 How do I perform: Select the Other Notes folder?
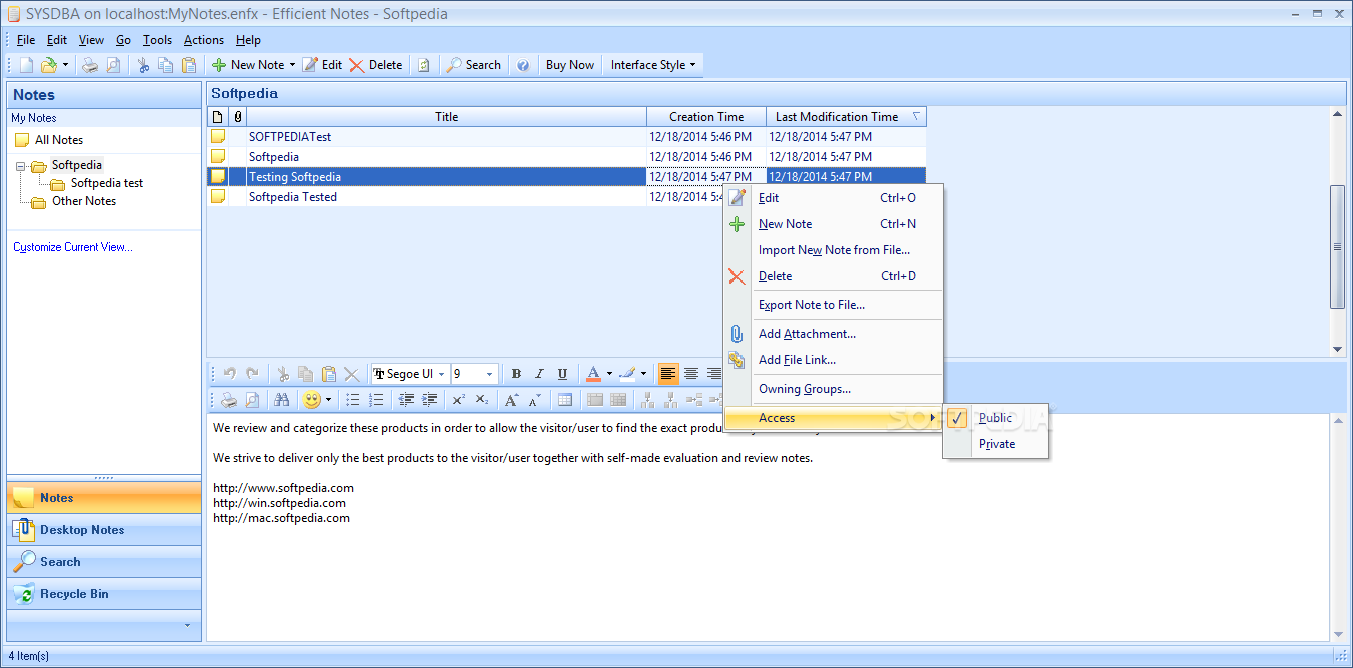coord(84,201)
